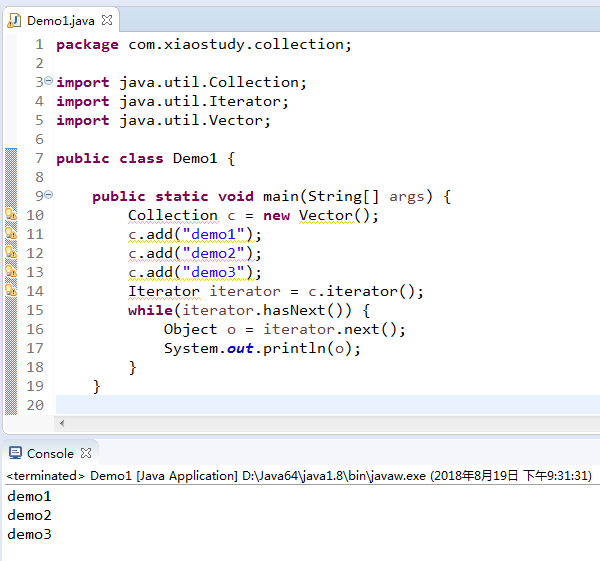The width and height of the screenshot is (600, 561).
Task: Switch to the Console view tab
Action: click(x=50, y=453)
